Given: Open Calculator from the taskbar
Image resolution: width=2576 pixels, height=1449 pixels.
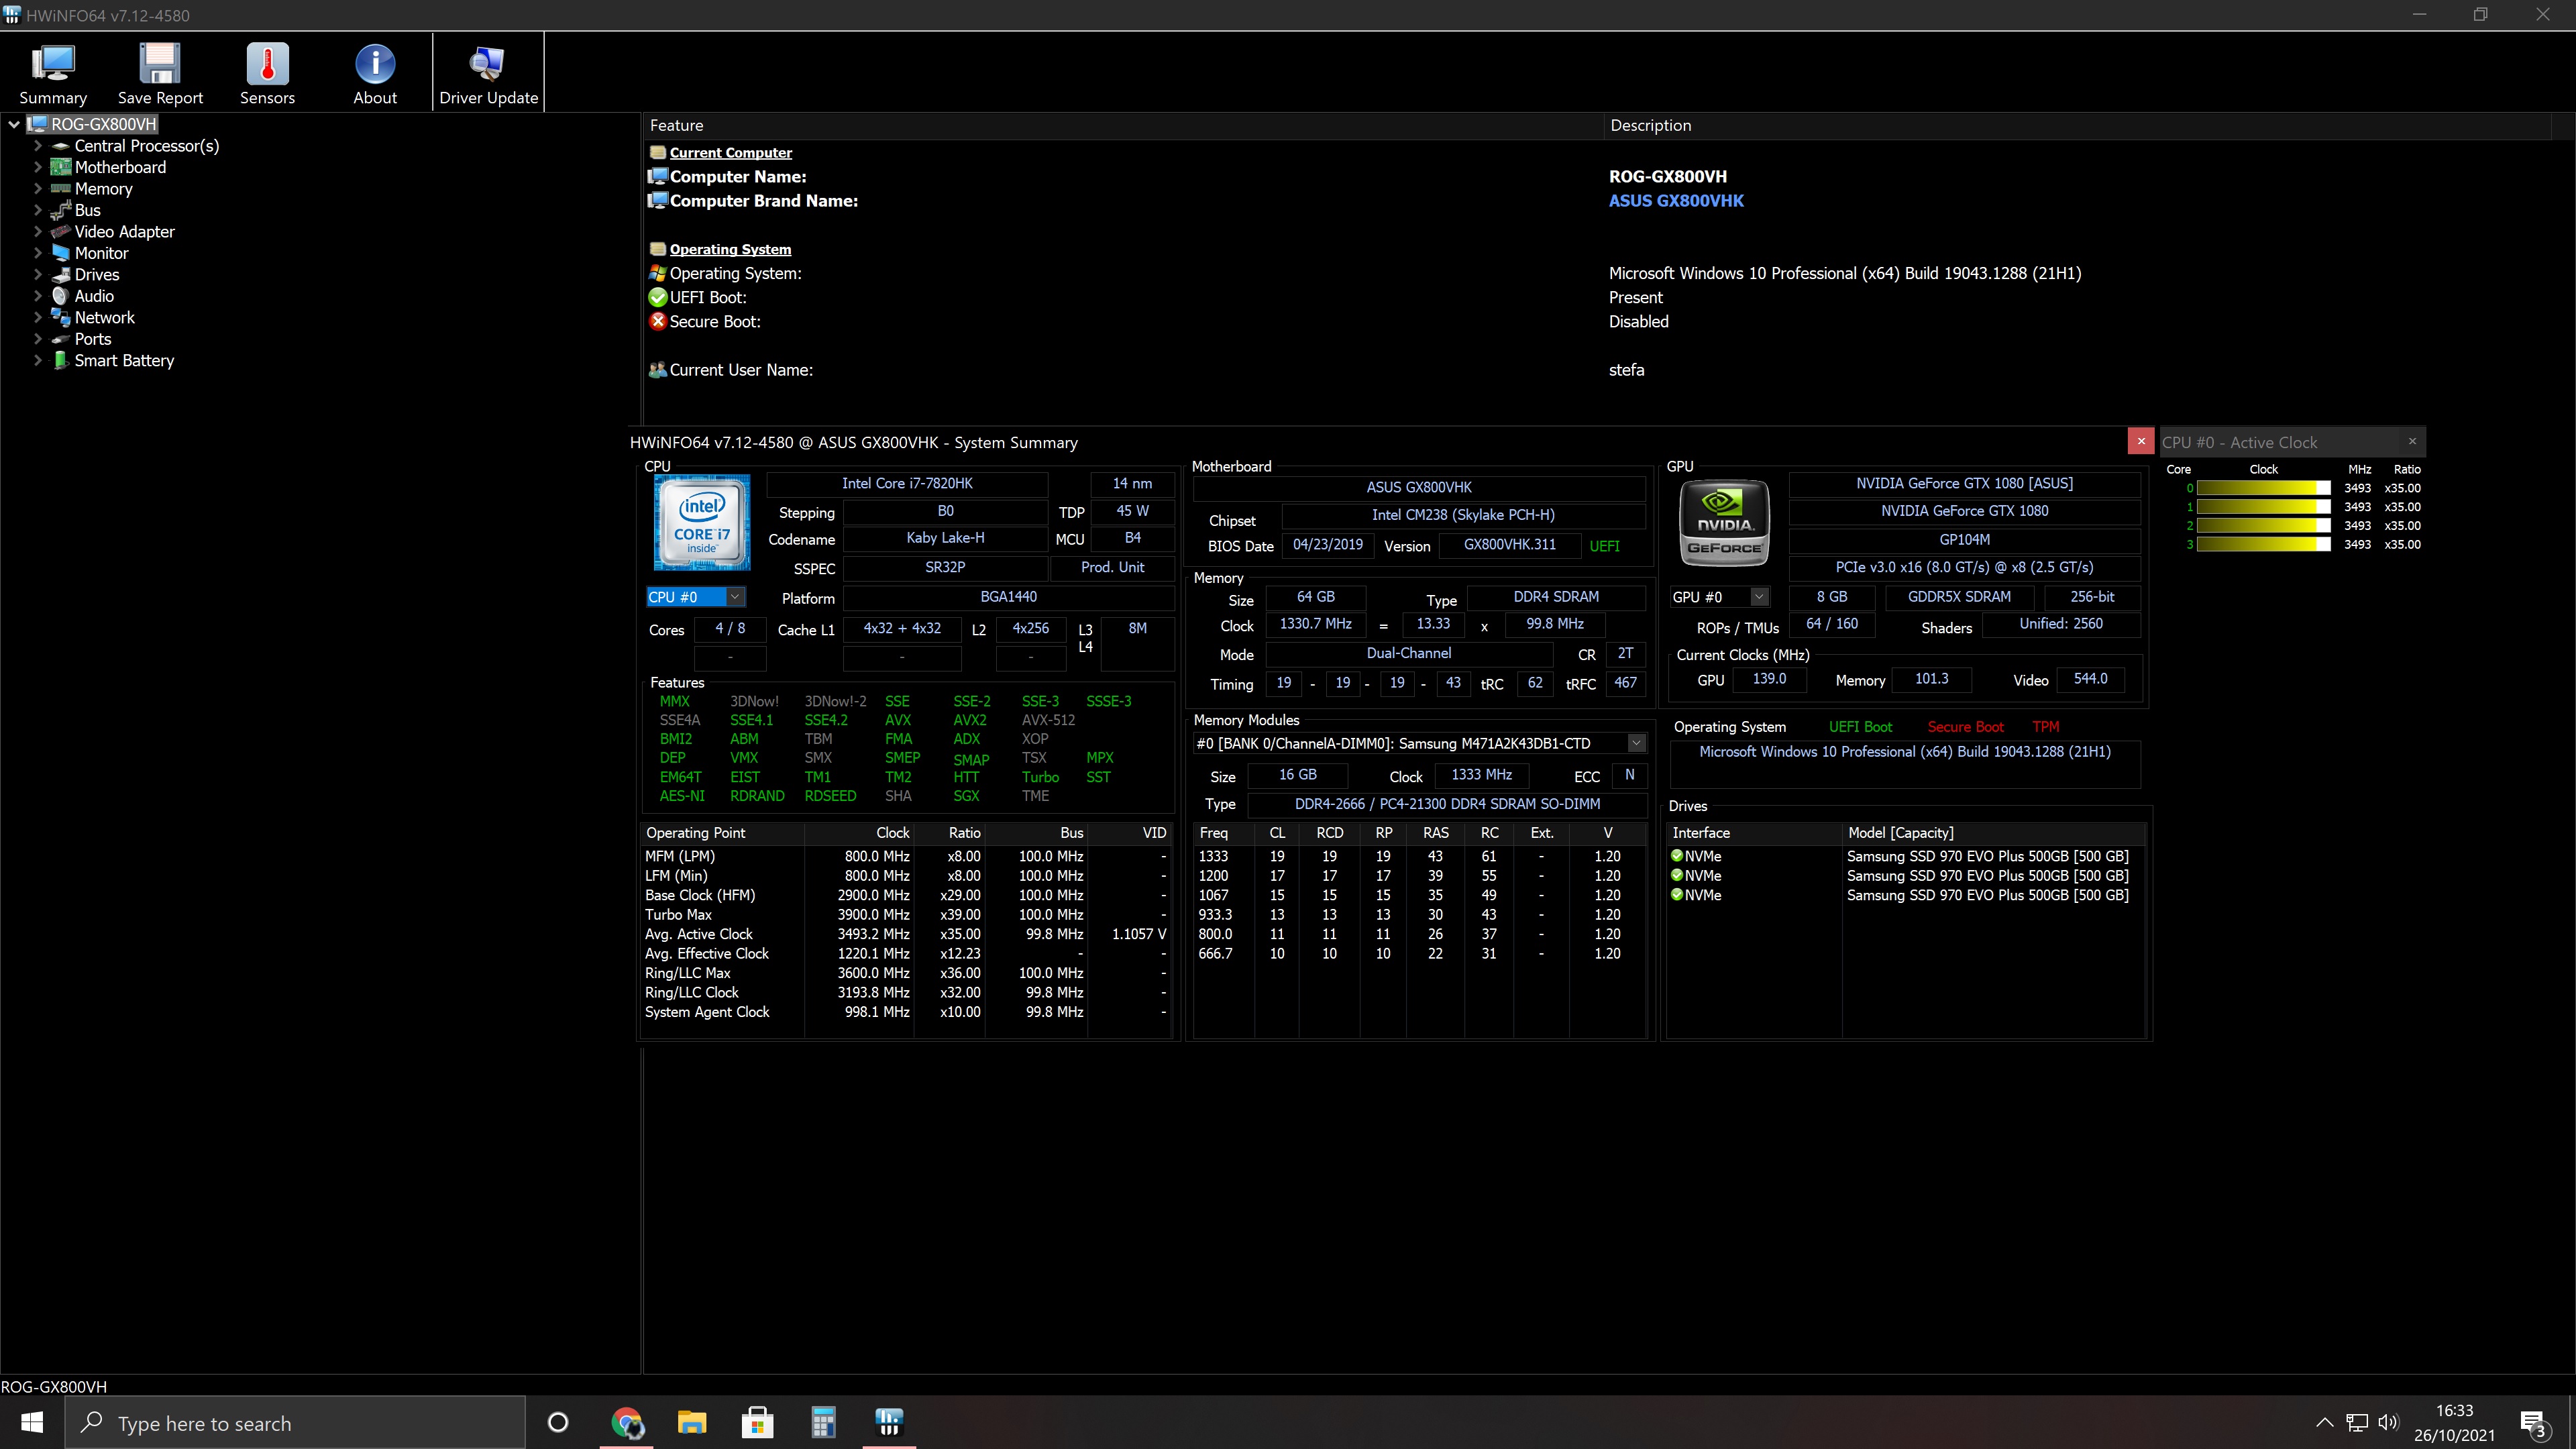Looking at the screenshot, I should pyautogui.click(x=823, y=1422).
